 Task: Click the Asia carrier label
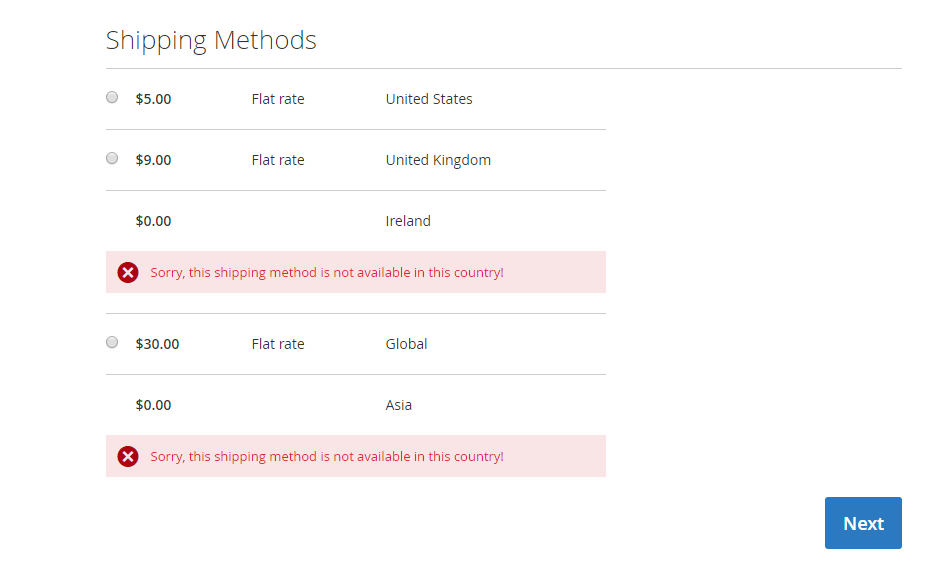point(398,405)
